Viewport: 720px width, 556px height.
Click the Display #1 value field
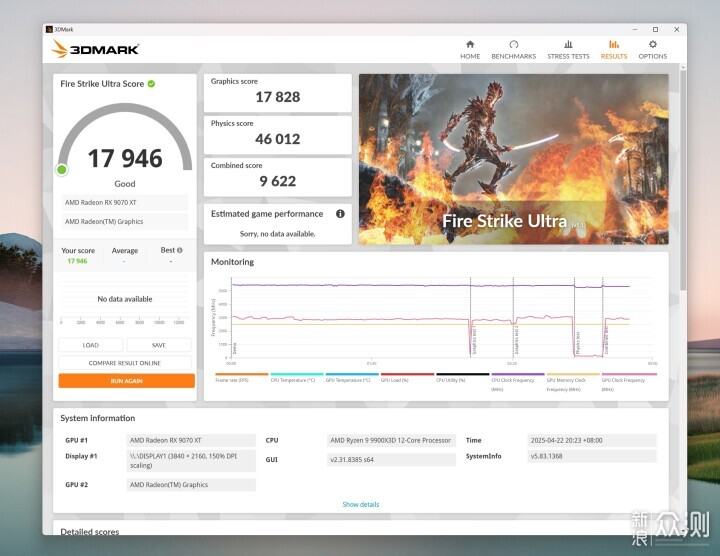pos(191,461)
